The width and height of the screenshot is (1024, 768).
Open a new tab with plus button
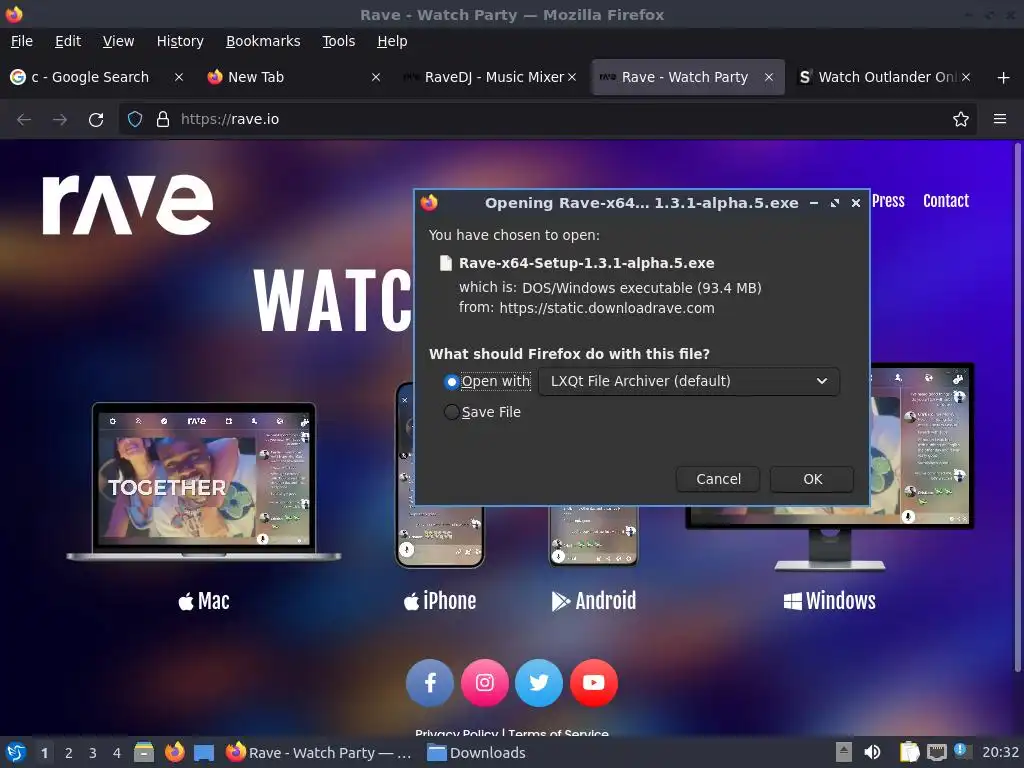click(1004, 78)
